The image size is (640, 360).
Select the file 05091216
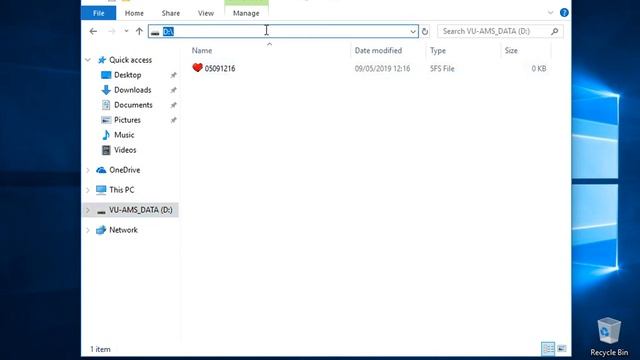pos(220,69)
